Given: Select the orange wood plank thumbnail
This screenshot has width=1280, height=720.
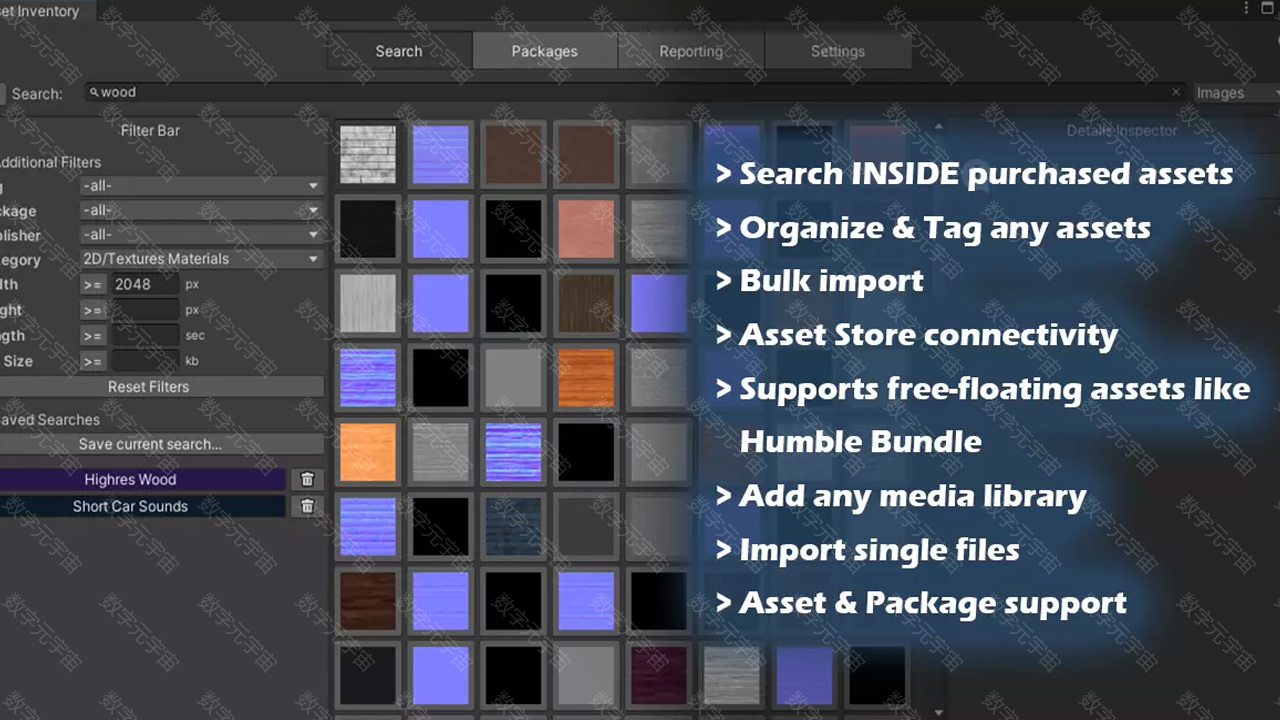Looking at the screenshot, I should click(586, 378).
